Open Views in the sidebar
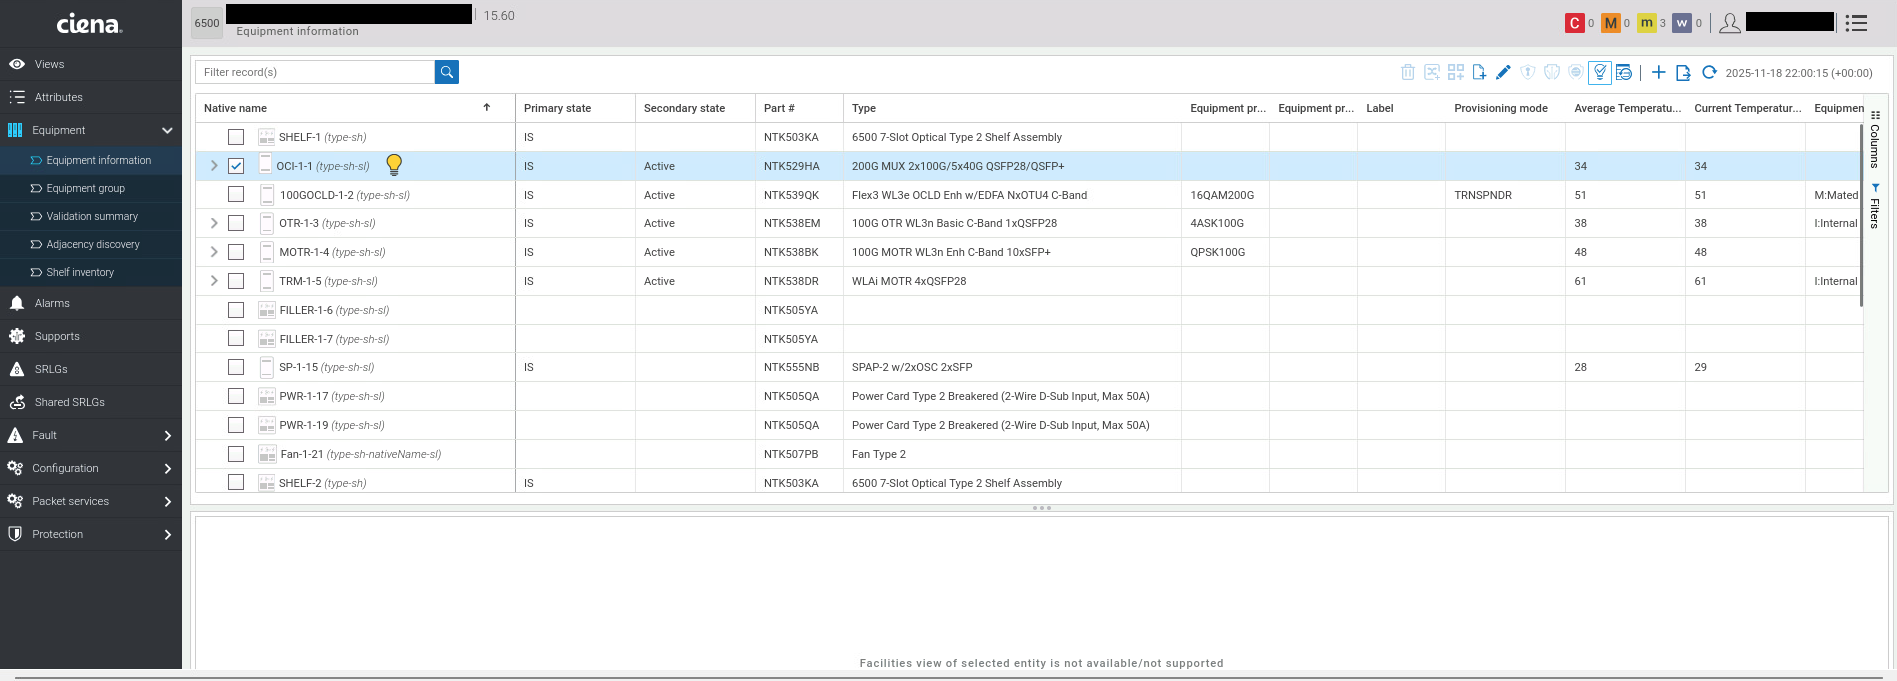 click(91, 64)
